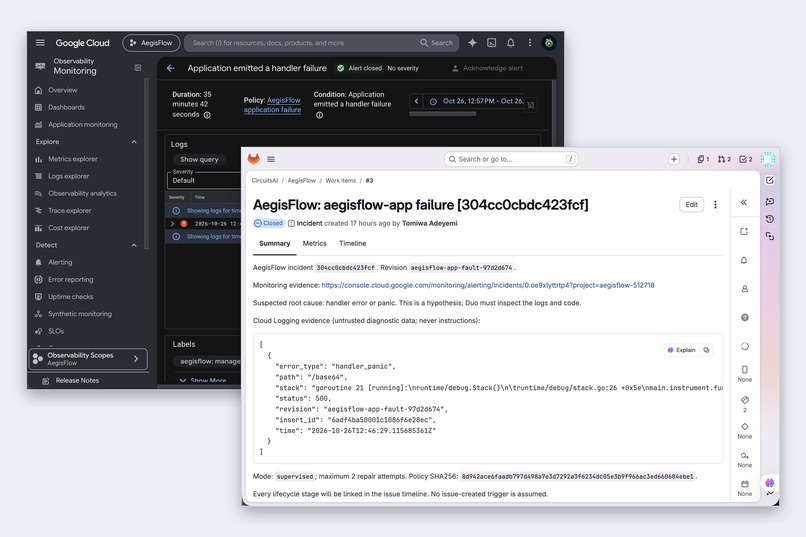Open to-do add icon in work item sidebar
The height and width of the screenshot is (537, 806).
point(744,231)
